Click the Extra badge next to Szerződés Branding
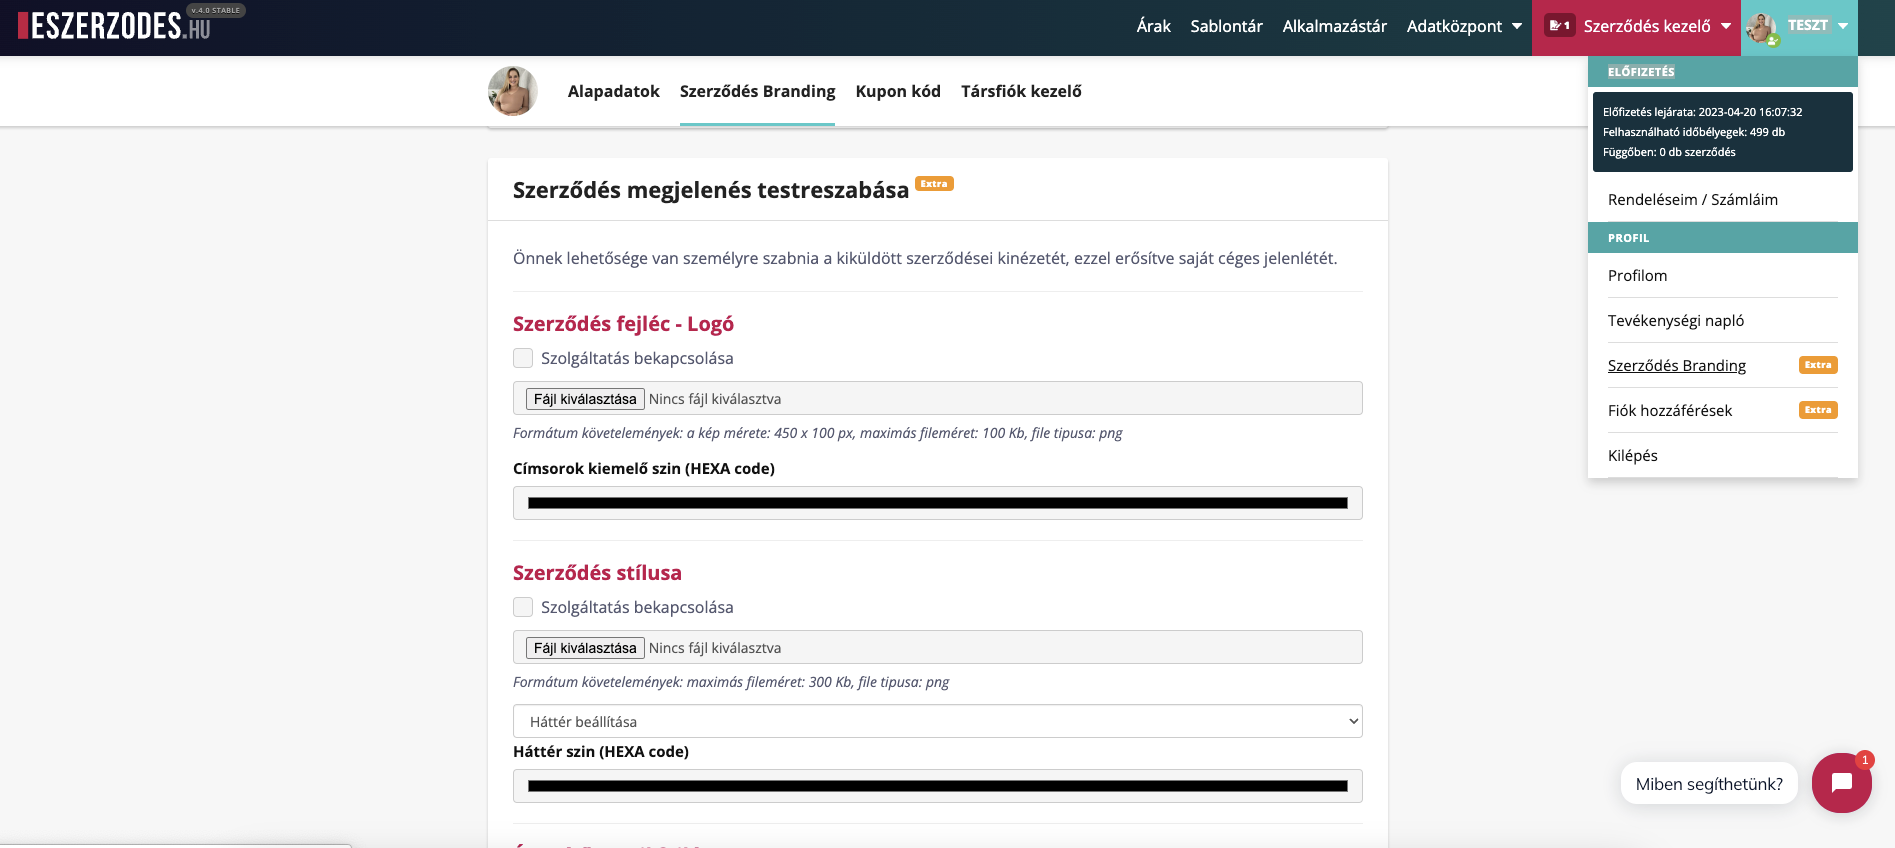The width and height of the screenshot is (1895, 848). (1817, 365)
